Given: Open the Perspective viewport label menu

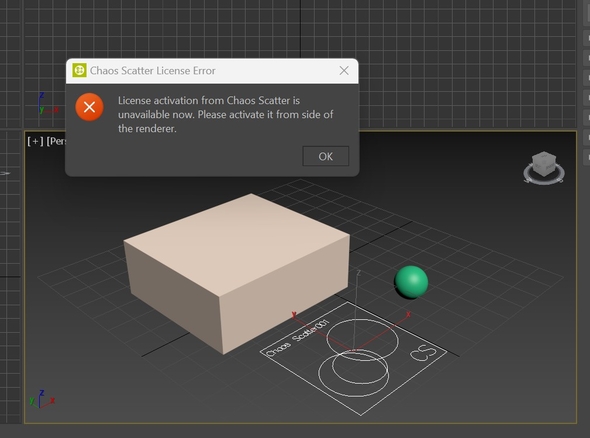Looking at the screenshot, I should (55, 141).
